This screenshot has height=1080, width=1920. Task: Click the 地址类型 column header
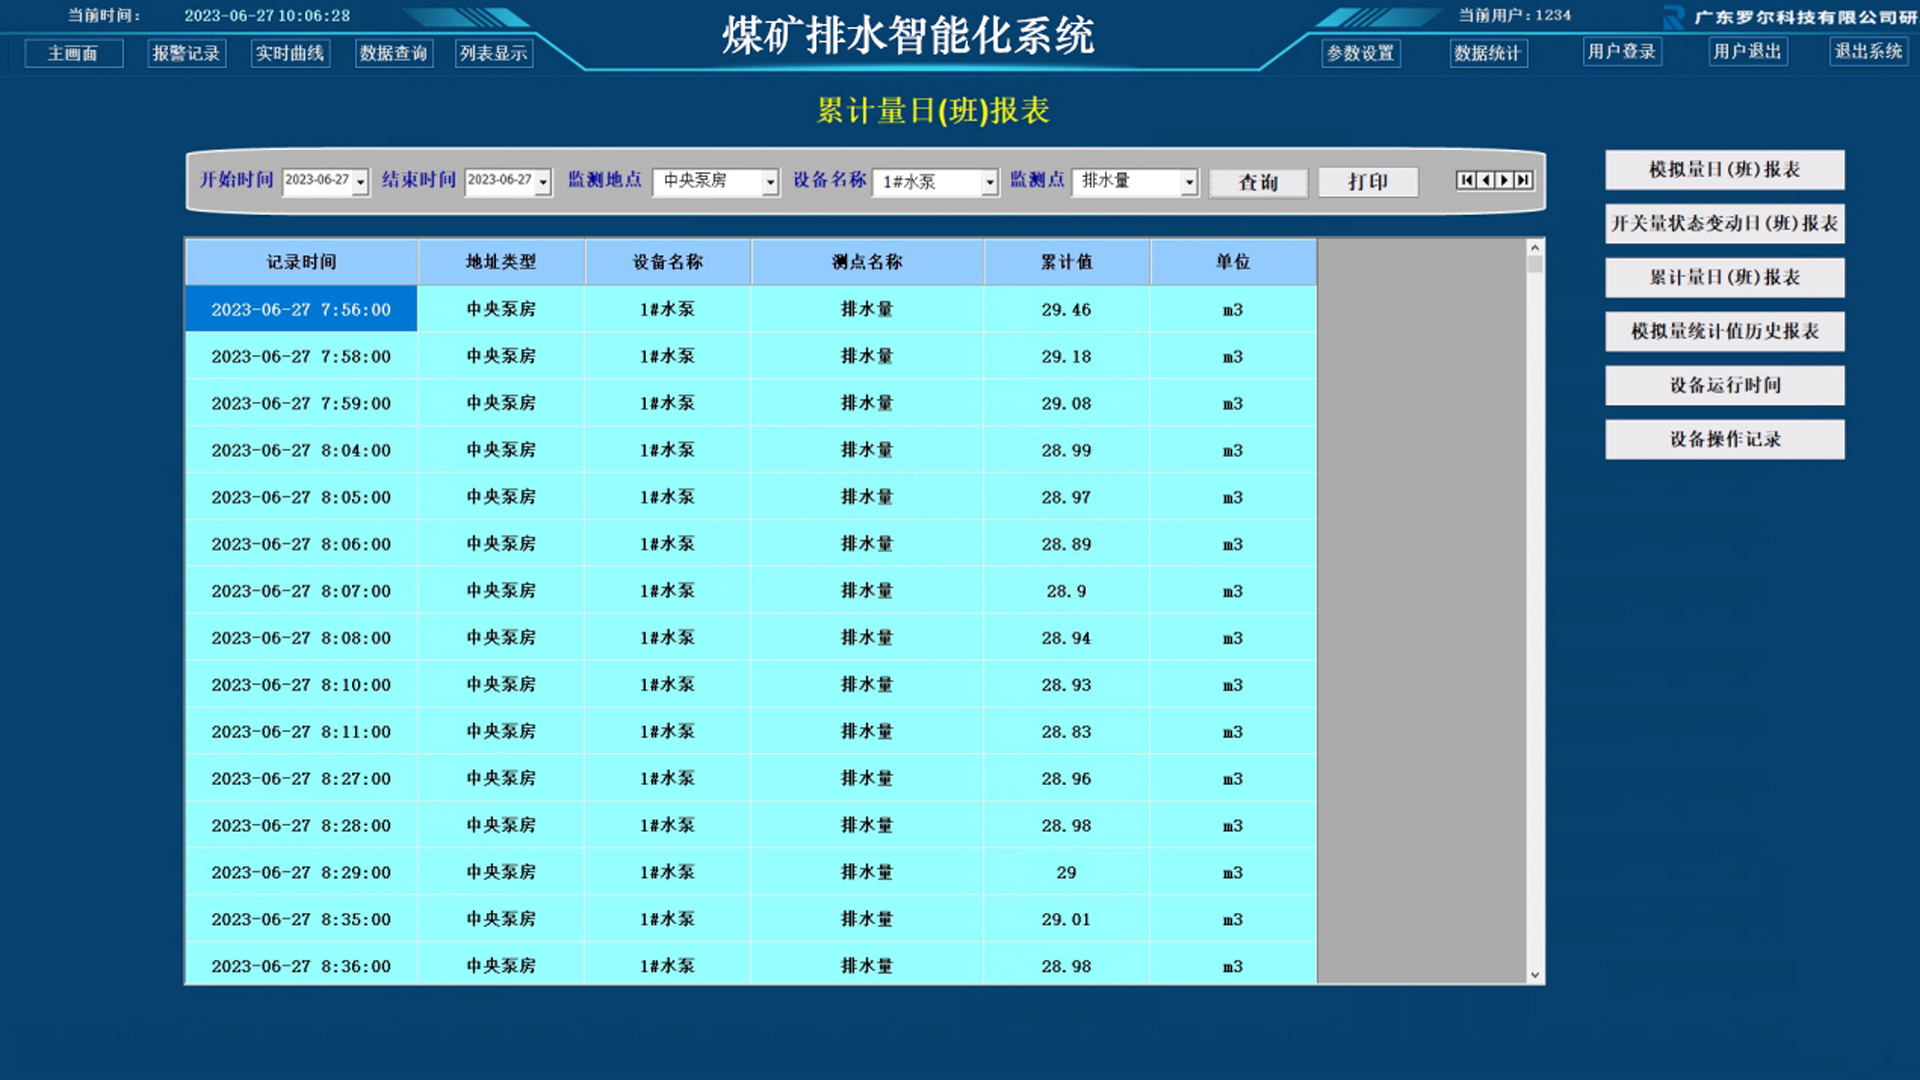(x=501, y=262)
